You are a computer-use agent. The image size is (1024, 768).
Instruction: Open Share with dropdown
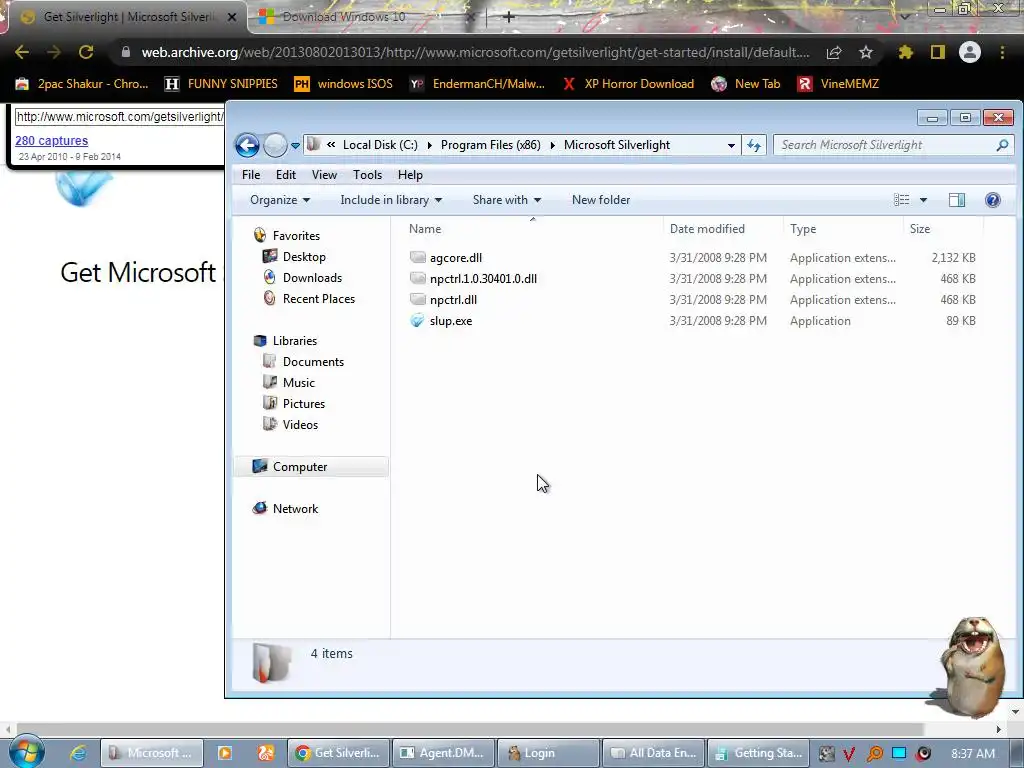coord(507,200)
